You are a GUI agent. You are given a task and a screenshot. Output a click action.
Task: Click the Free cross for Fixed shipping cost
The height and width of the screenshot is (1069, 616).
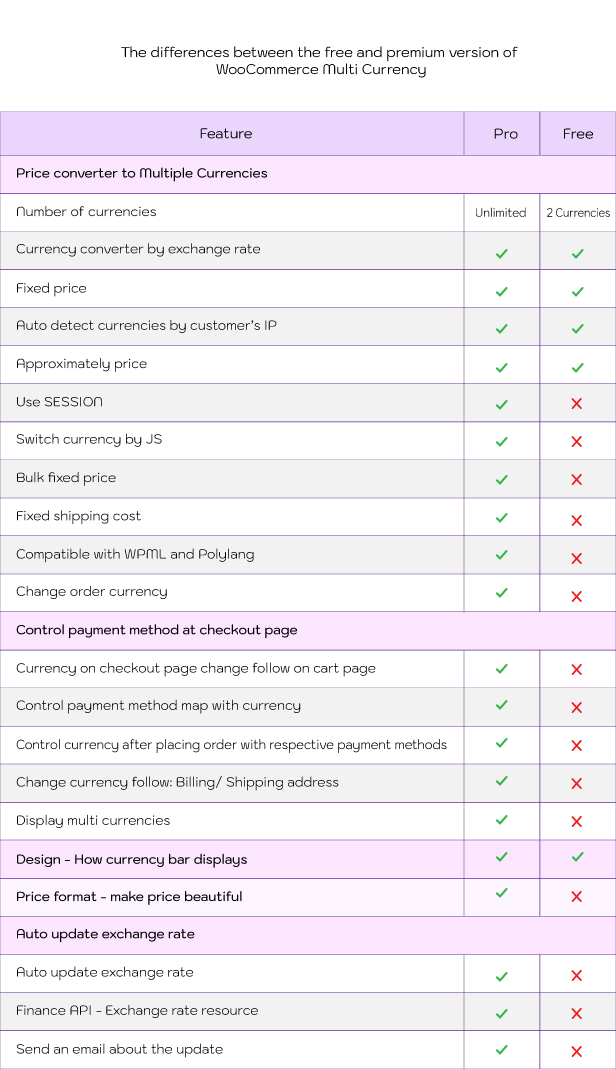576,520
